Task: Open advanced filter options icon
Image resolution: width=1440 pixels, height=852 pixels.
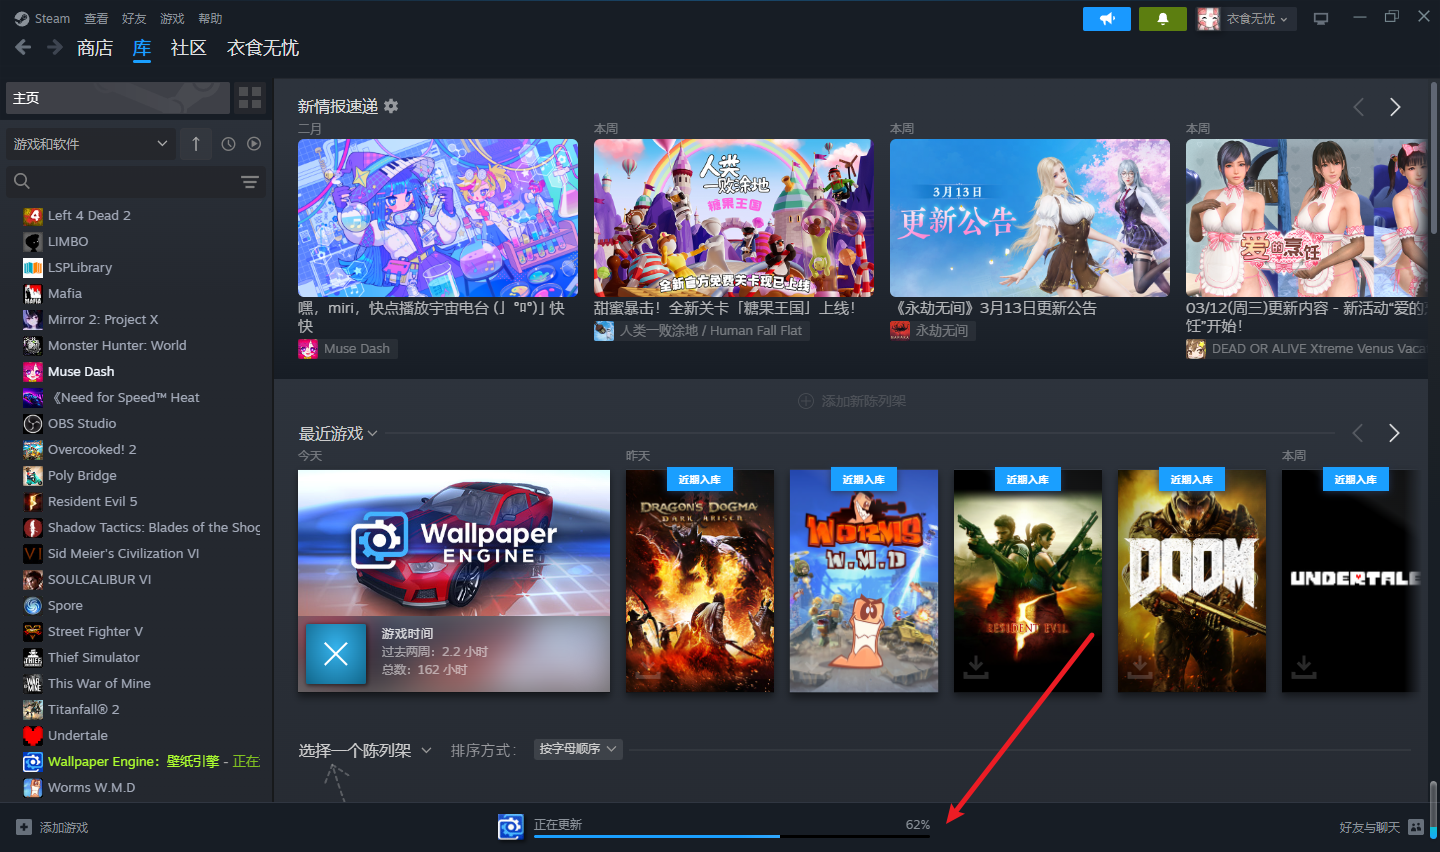Action: point(250,181)
